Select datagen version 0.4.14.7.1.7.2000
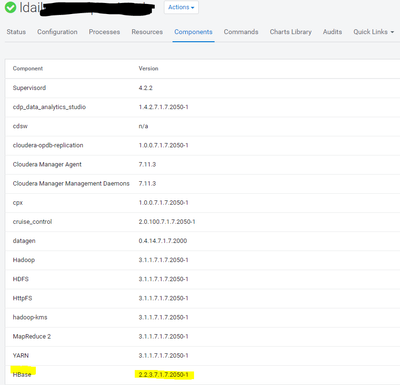The height and width of the screenshot is (385, 400). [x=163, y=241]
